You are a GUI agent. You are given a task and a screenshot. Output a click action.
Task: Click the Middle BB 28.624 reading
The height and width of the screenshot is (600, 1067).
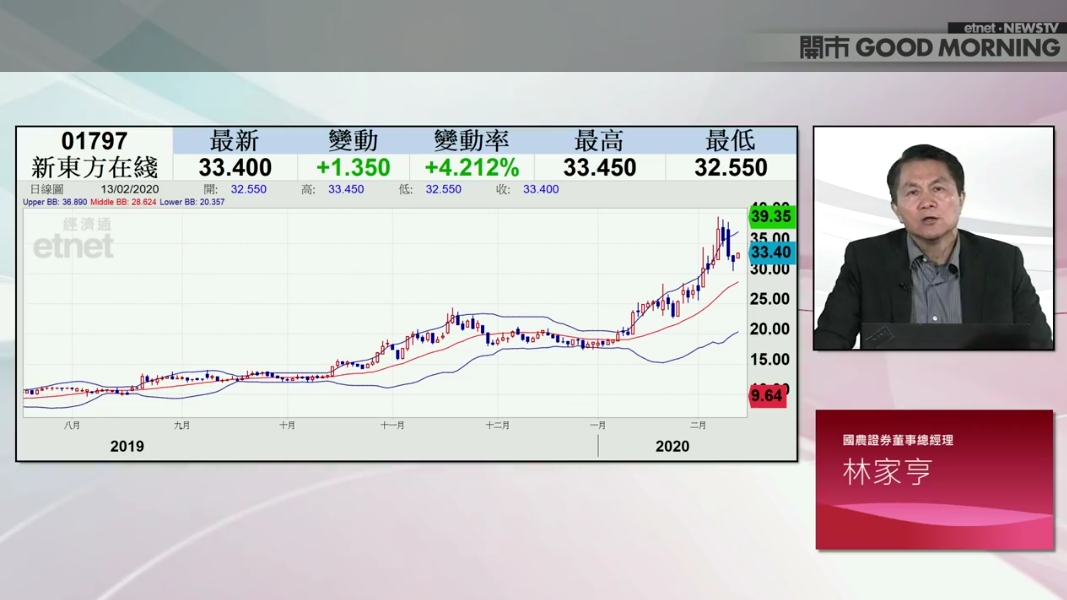(123, 202)
